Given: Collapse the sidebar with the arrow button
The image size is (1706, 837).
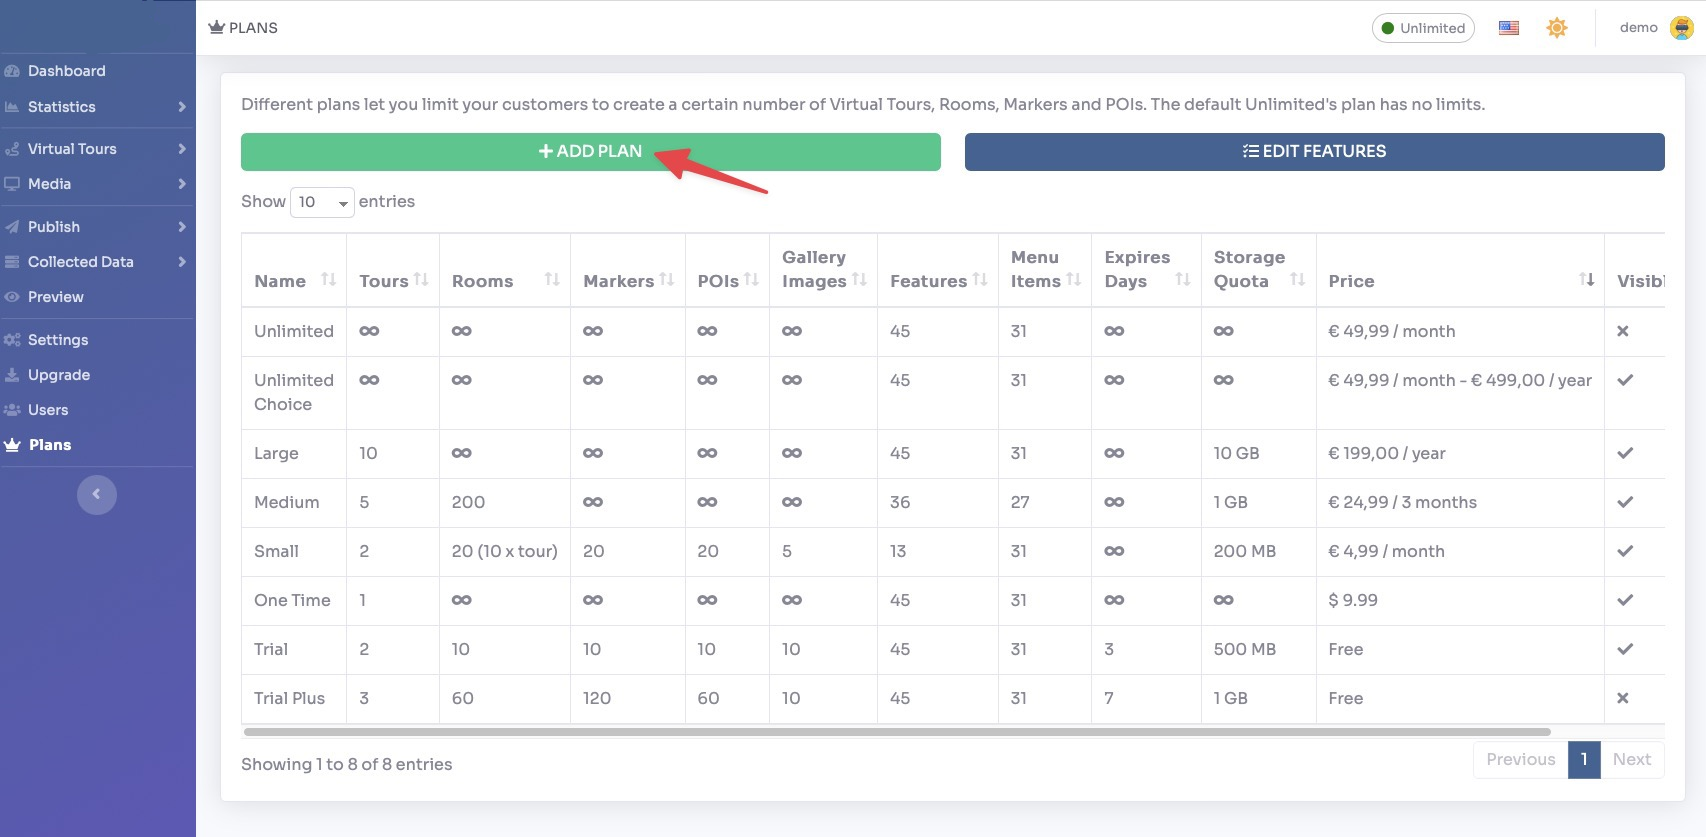Looking at the screenshot, I should coord(97,494).
